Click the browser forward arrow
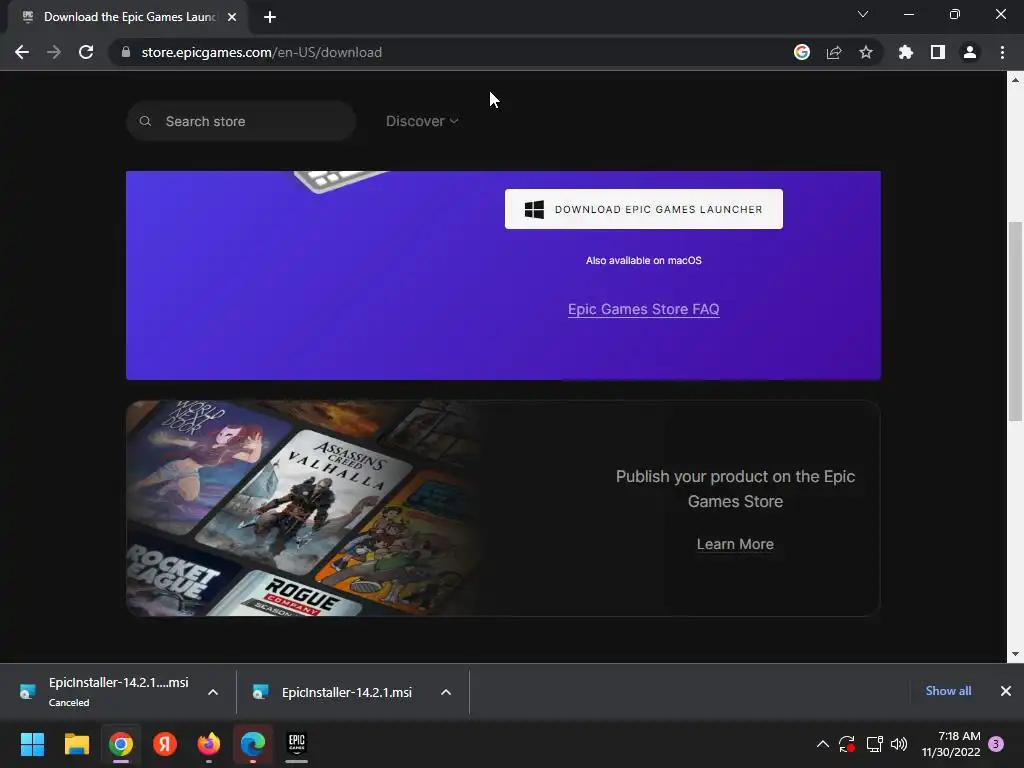This screenshot has width=1024, height=768. 54,52
